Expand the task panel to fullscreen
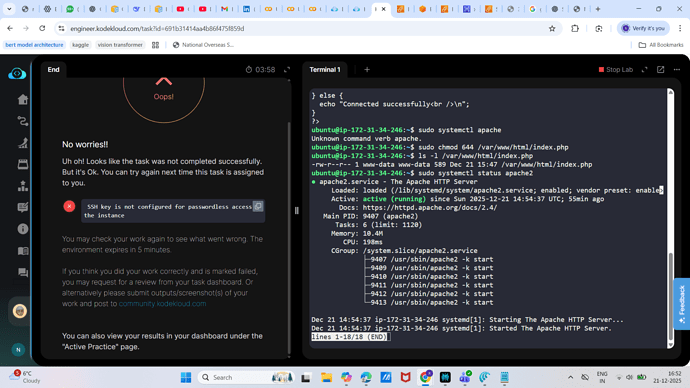The image size is (690, 388). click(287, 70)
